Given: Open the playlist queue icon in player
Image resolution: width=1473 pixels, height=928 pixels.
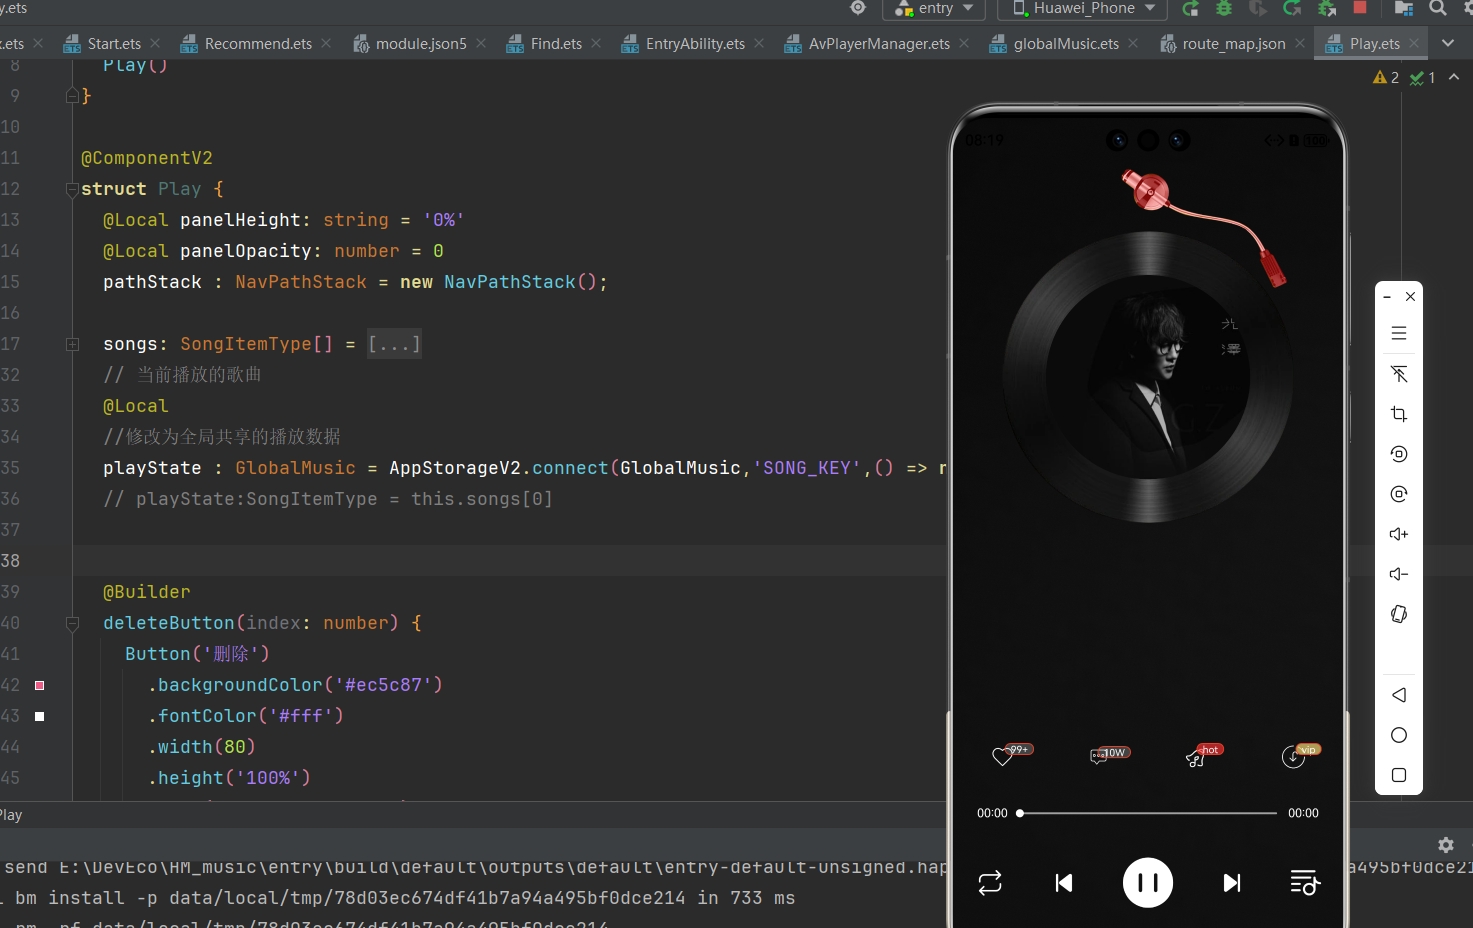Looking at the screenshot, I should click(1304, 883).
